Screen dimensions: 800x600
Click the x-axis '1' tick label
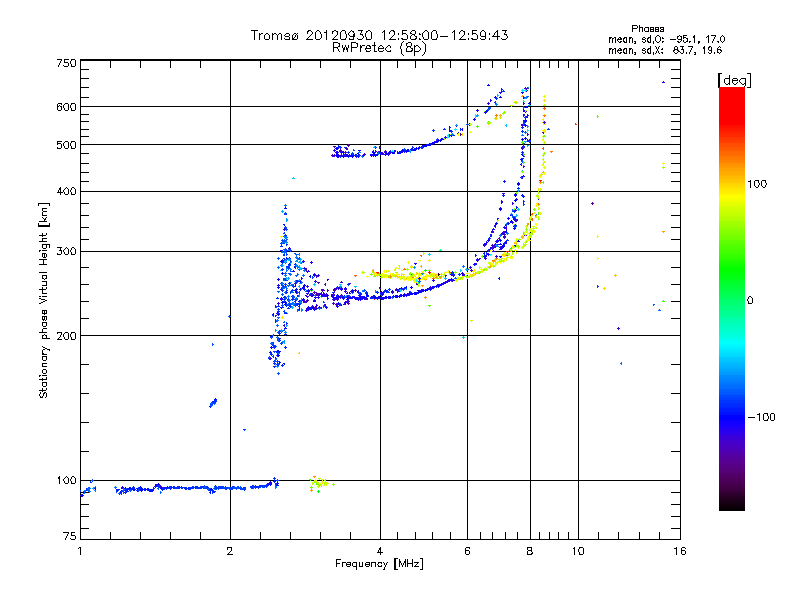click(80, 551)
